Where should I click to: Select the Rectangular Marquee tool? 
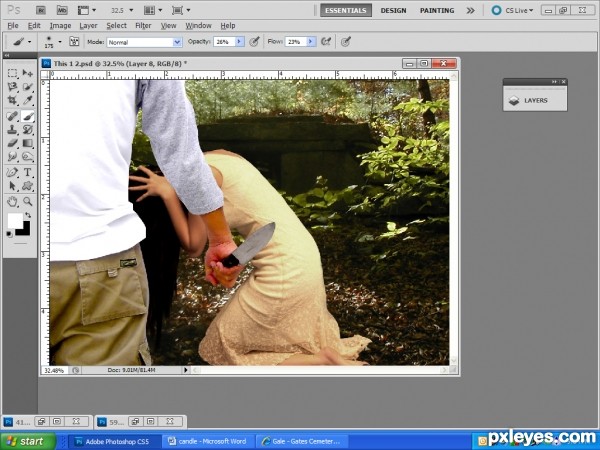[13, 73]
